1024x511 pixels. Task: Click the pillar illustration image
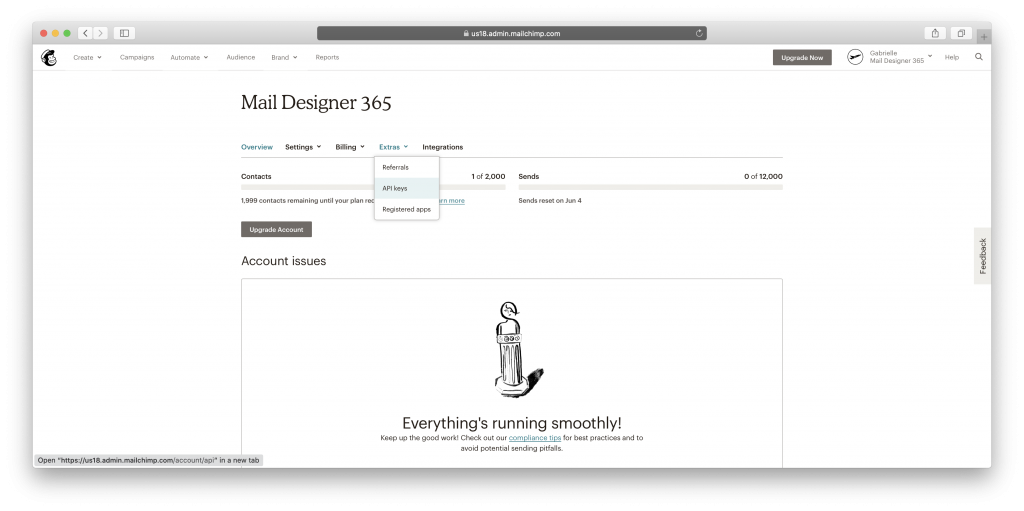pyautogui.click(x=517, y=350)
